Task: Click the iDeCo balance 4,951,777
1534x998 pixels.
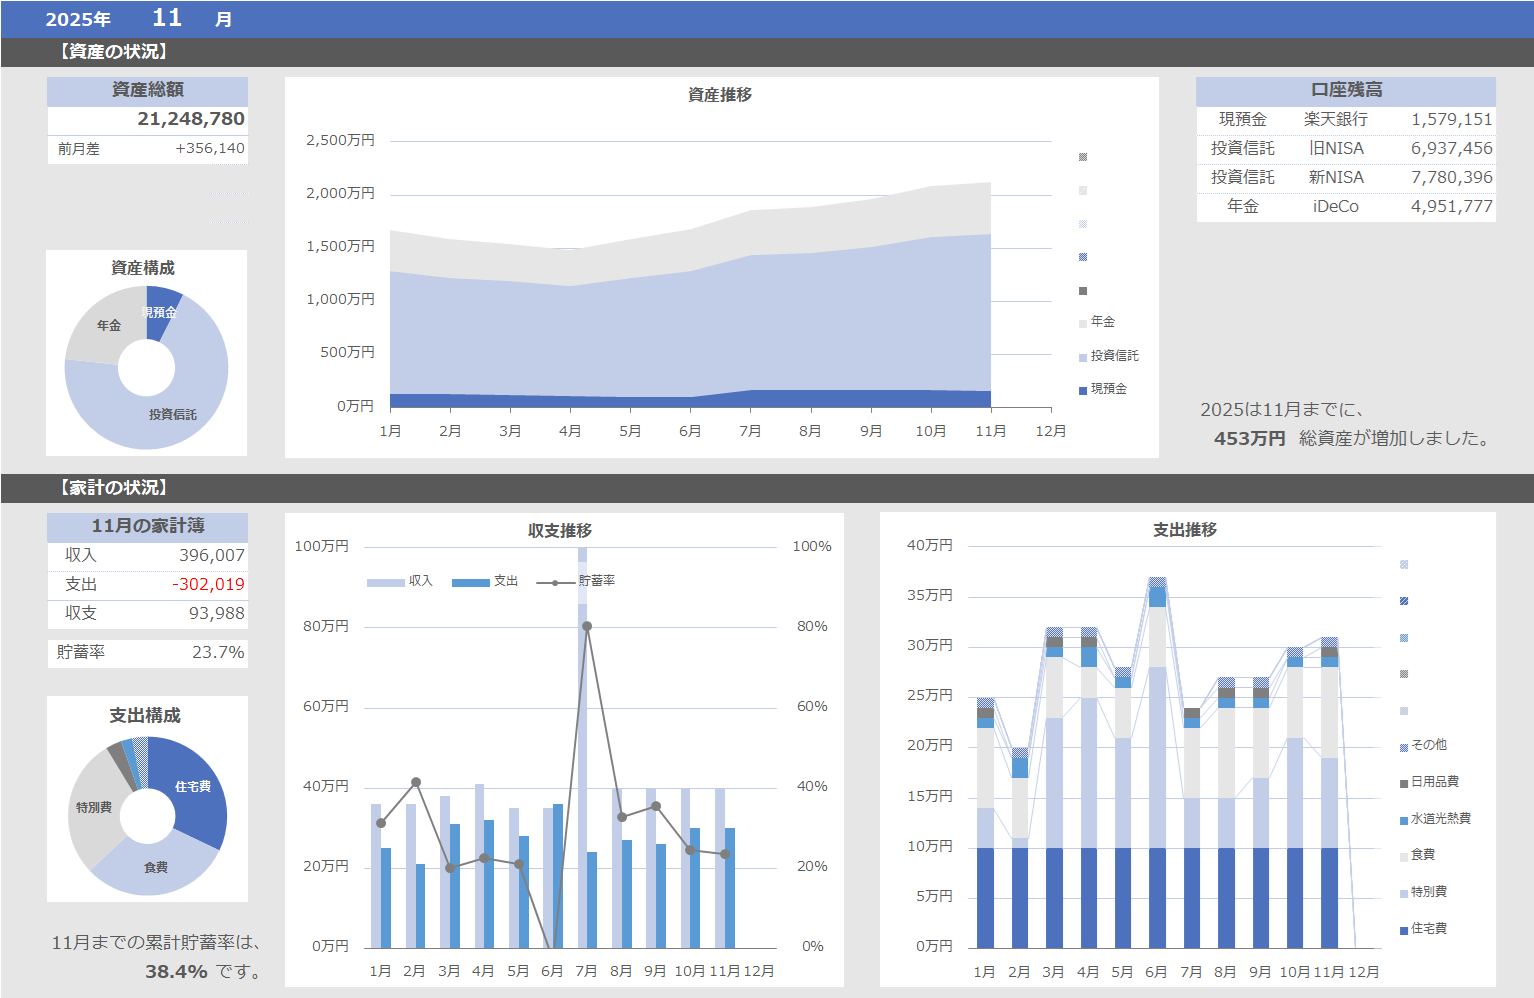Action: [1451, 206]
